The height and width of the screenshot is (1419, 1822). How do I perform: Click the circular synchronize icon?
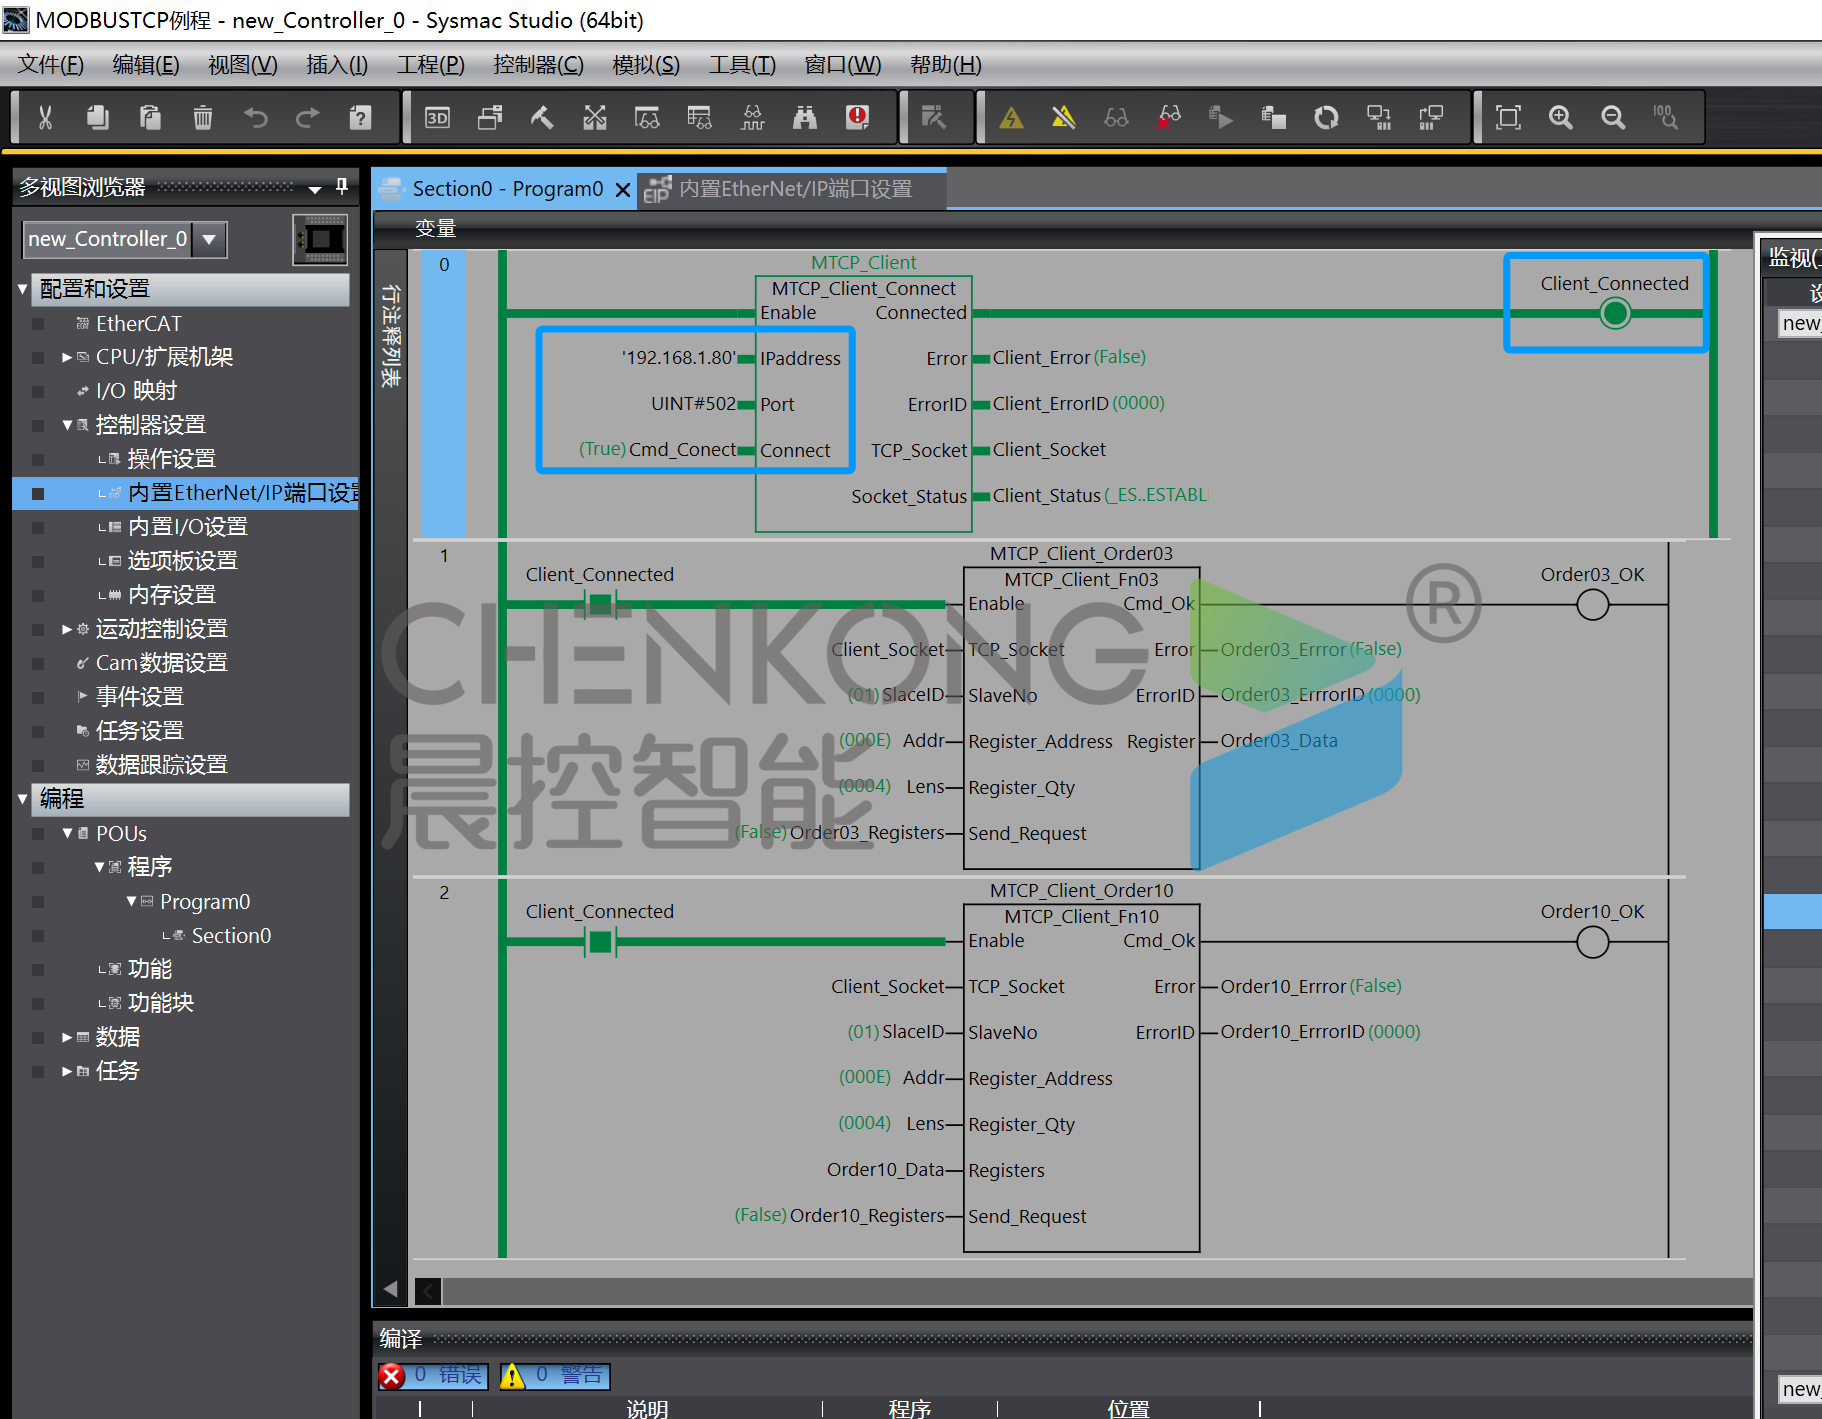coord(1326,118)
